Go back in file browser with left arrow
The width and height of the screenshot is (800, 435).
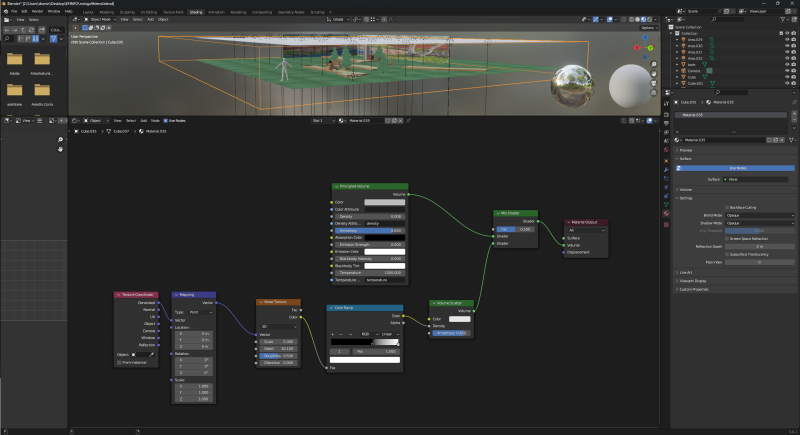click(x=8, y=30)
